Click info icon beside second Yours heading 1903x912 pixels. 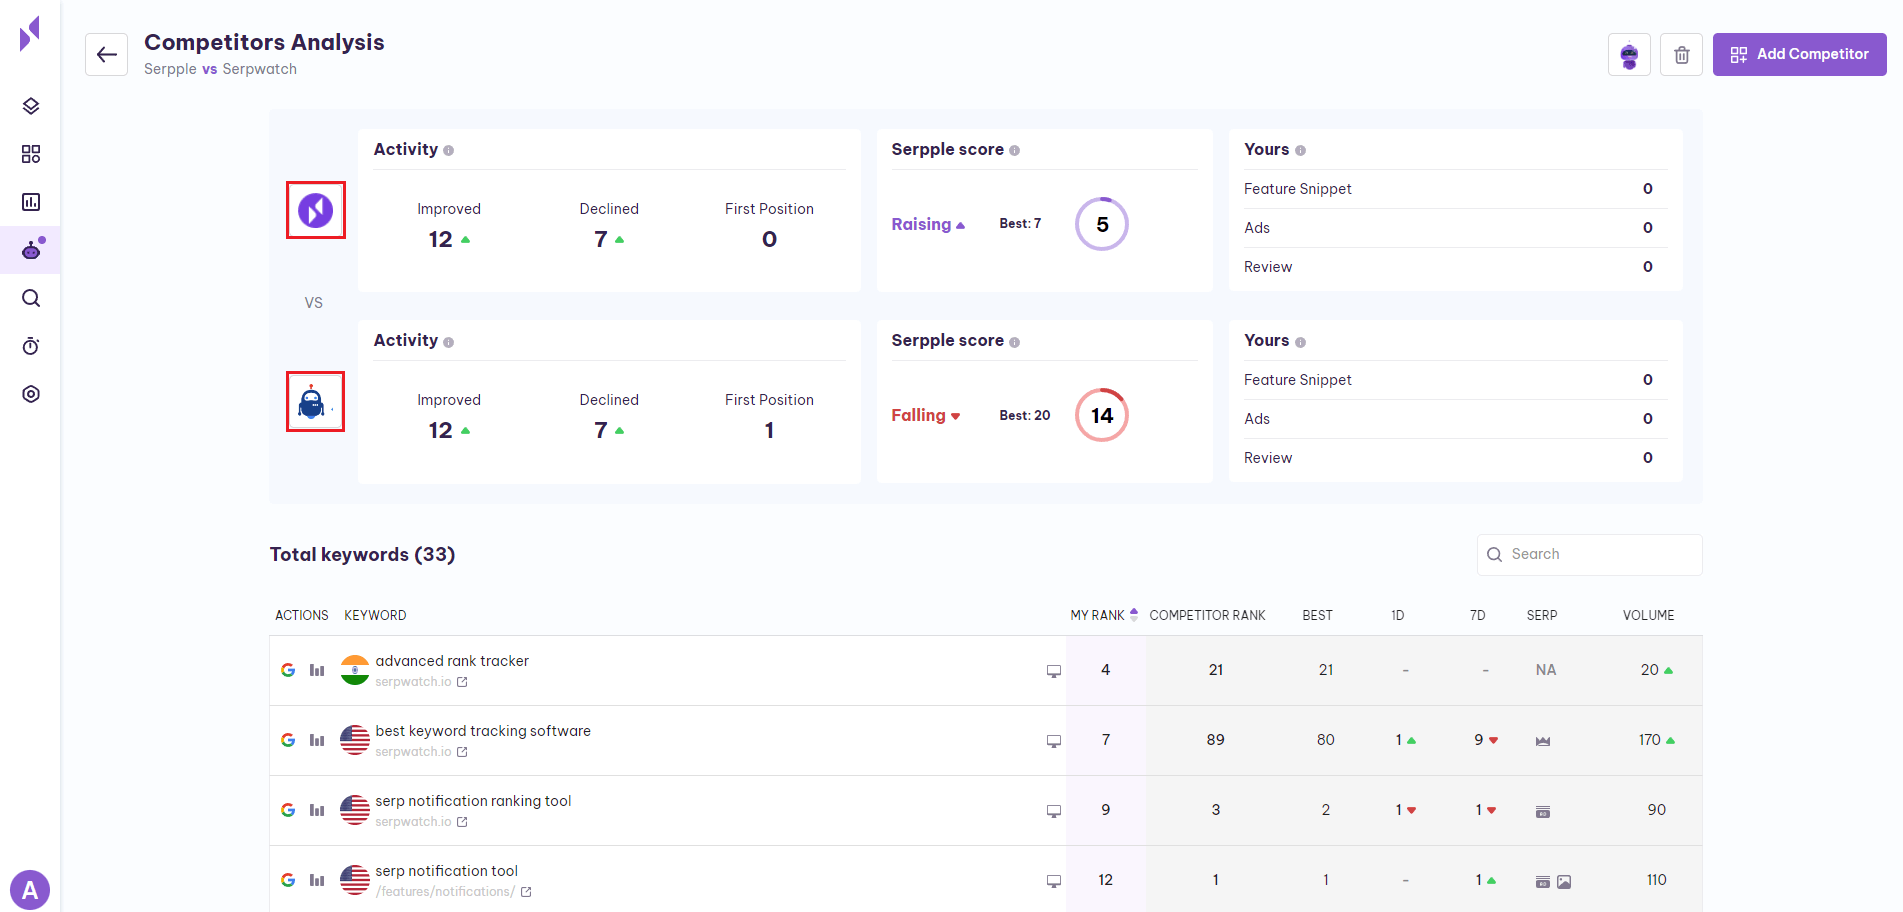tap(1300, 342)
